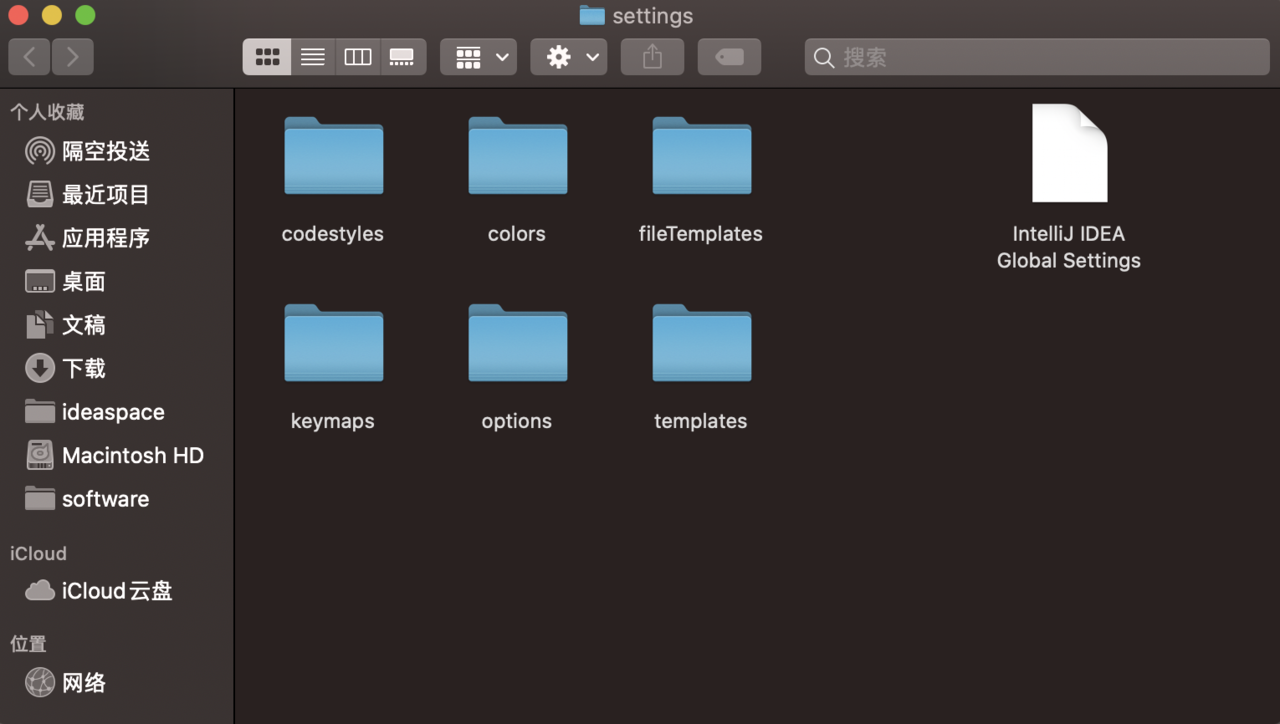Image resolution: width=1280 pixels, height=724 pixels.
Task: Select the keymaps folder
Action: pos(333,344)
